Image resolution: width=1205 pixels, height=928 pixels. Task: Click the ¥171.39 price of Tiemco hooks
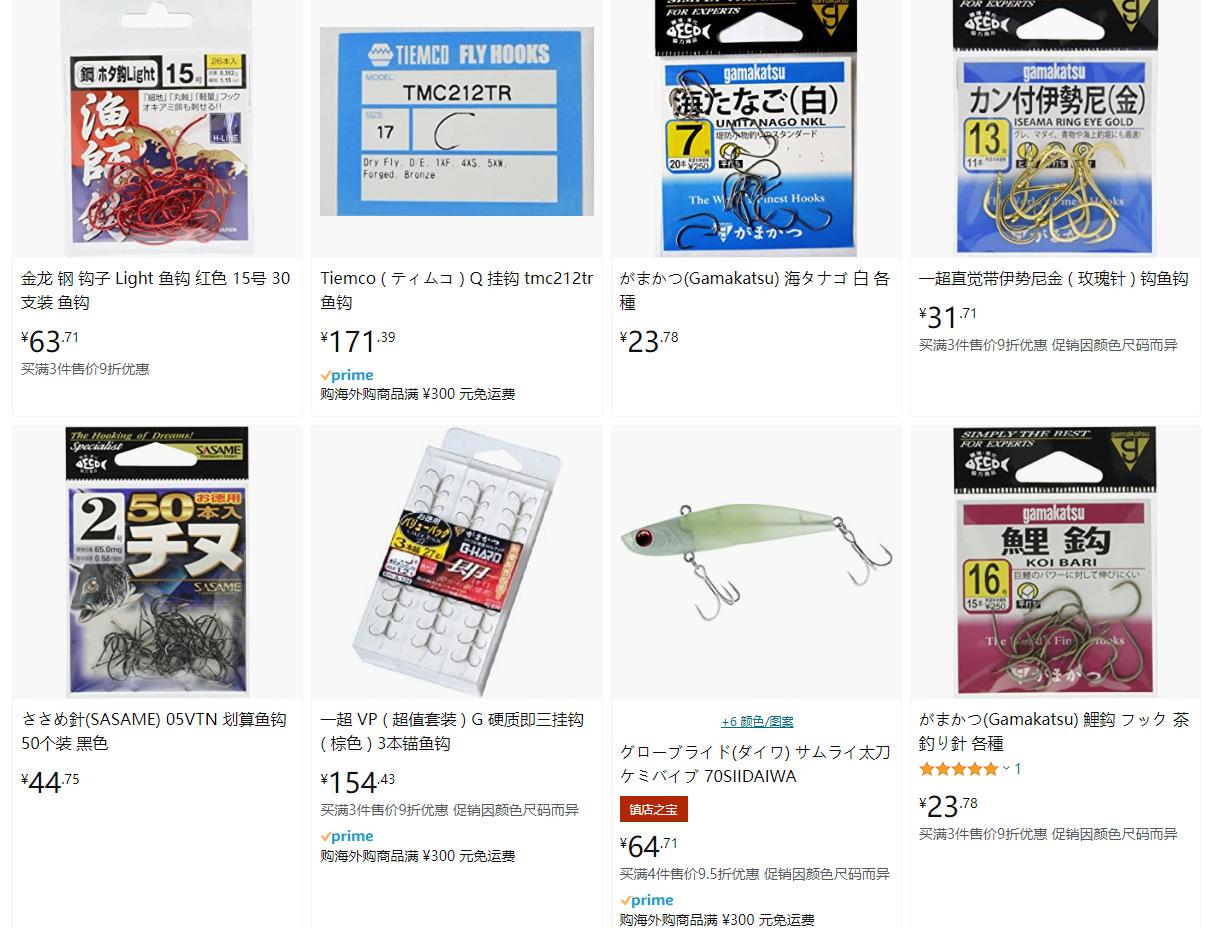(x=358, y=341)
